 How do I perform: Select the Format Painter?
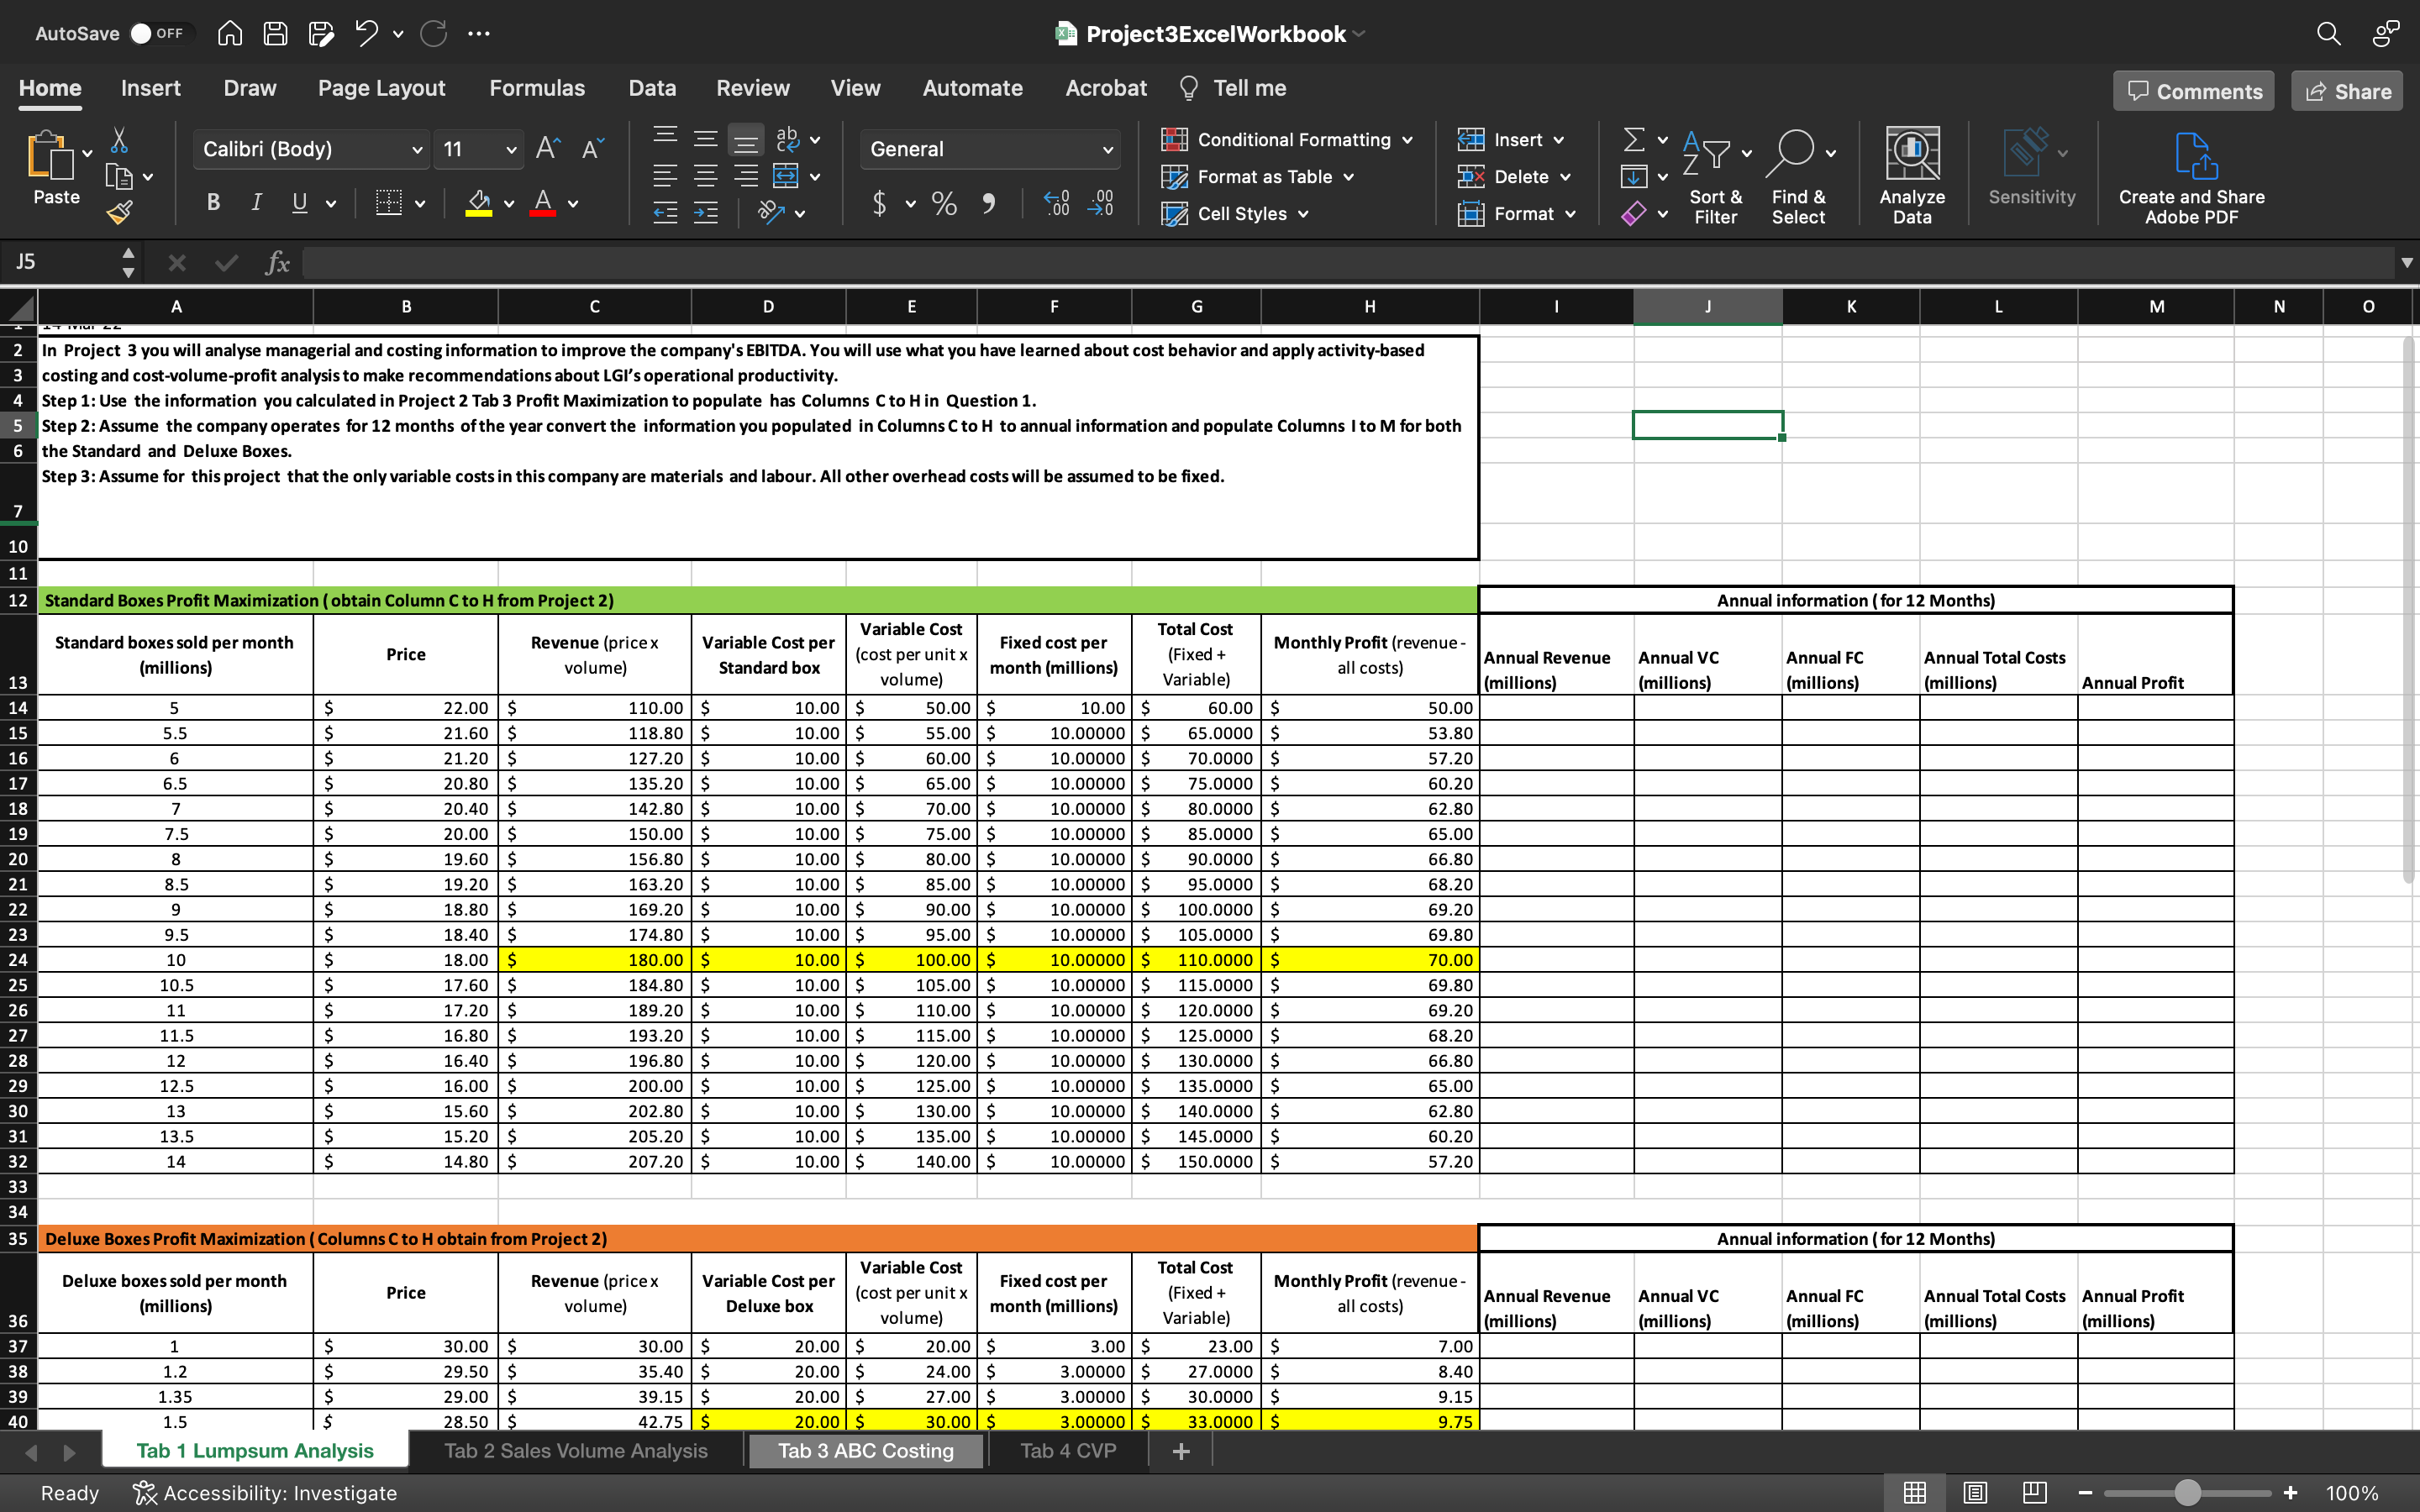[120, 211]
